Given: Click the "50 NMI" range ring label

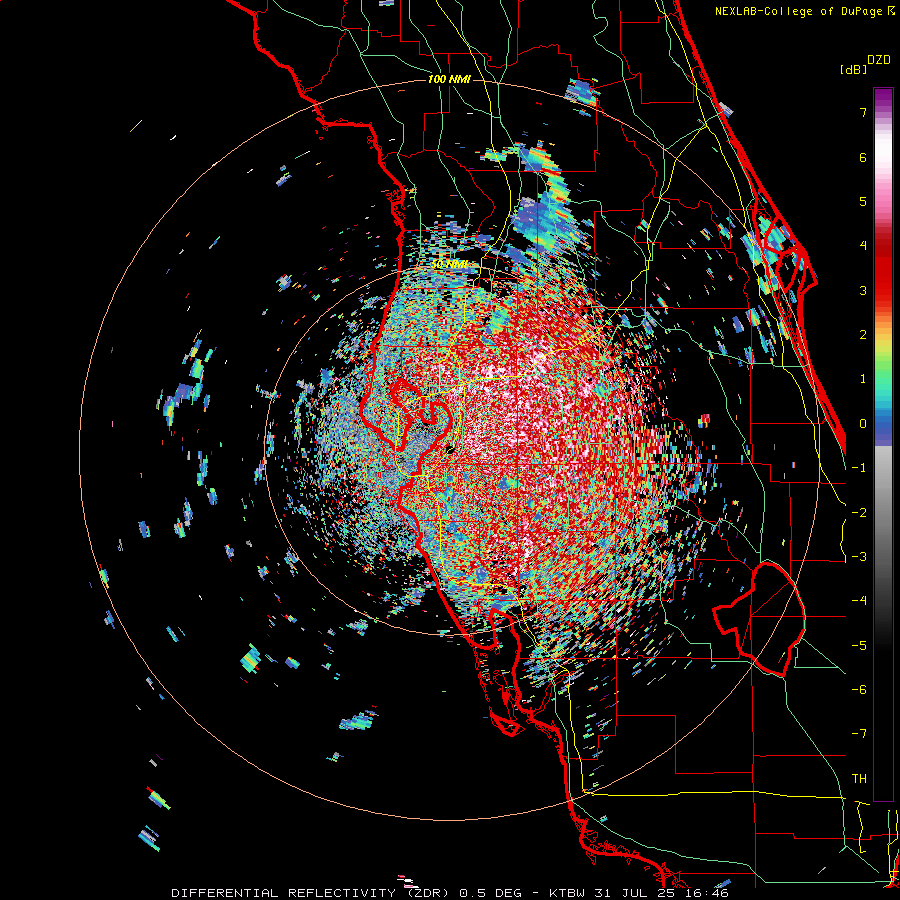Looking at the screenshot, I should 449,265.
